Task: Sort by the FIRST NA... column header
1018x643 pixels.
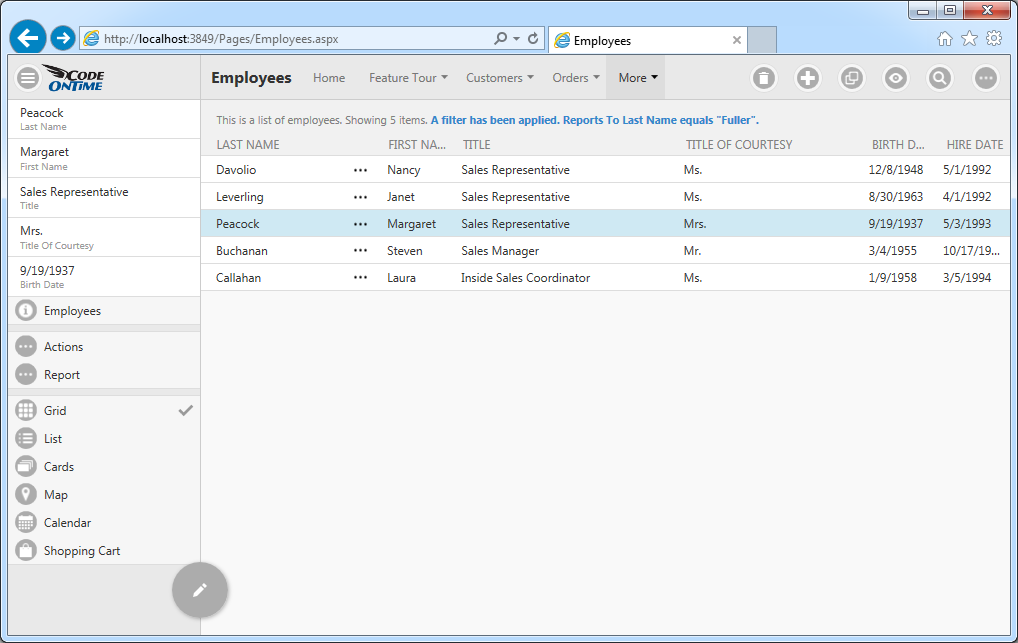Action: click(417, 145)
